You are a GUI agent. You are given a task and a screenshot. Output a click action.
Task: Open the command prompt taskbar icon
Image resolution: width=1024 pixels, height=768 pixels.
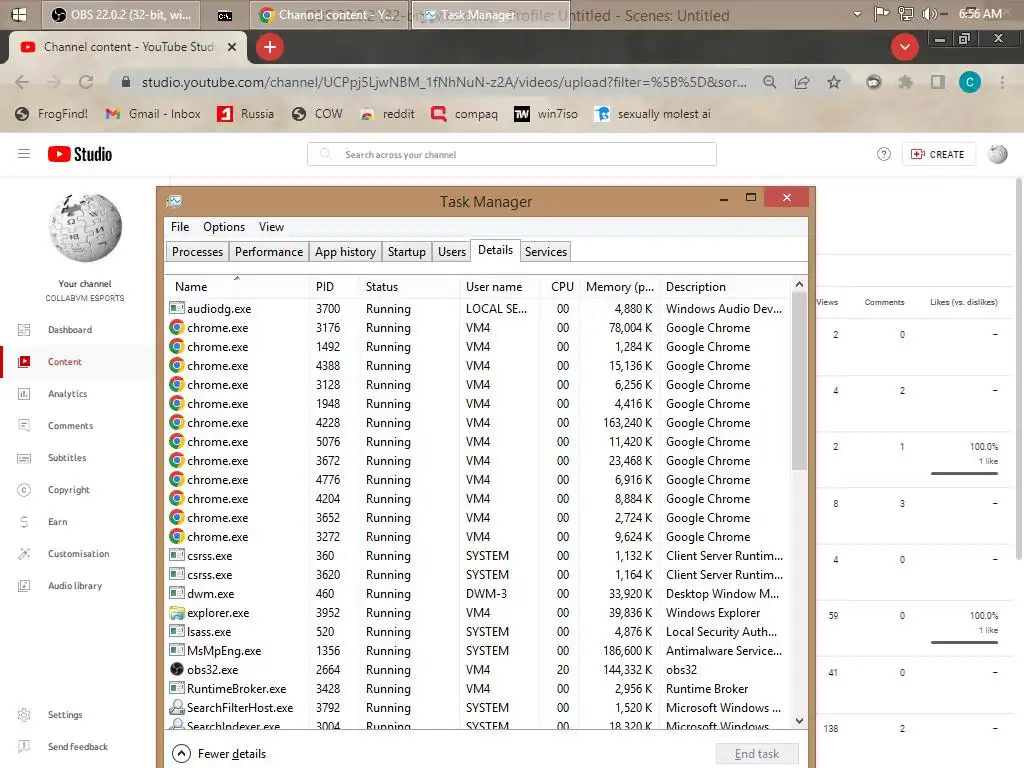click(225, 15)
